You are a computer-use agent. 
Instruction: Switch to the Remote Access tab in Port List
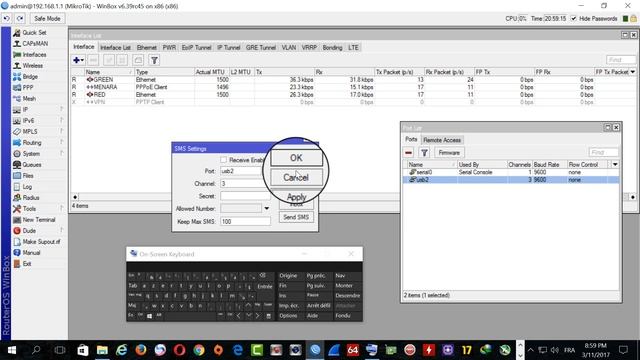click(x=442, y=140)
